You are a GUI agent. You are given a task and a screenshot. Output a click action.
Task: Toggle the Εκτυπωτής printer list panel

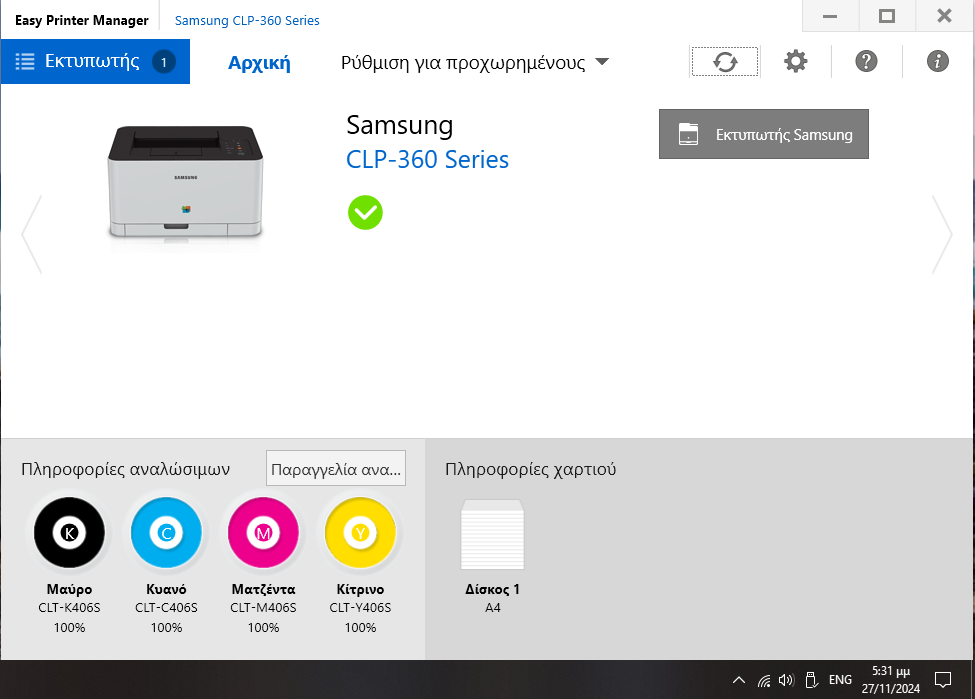[95, 62]
